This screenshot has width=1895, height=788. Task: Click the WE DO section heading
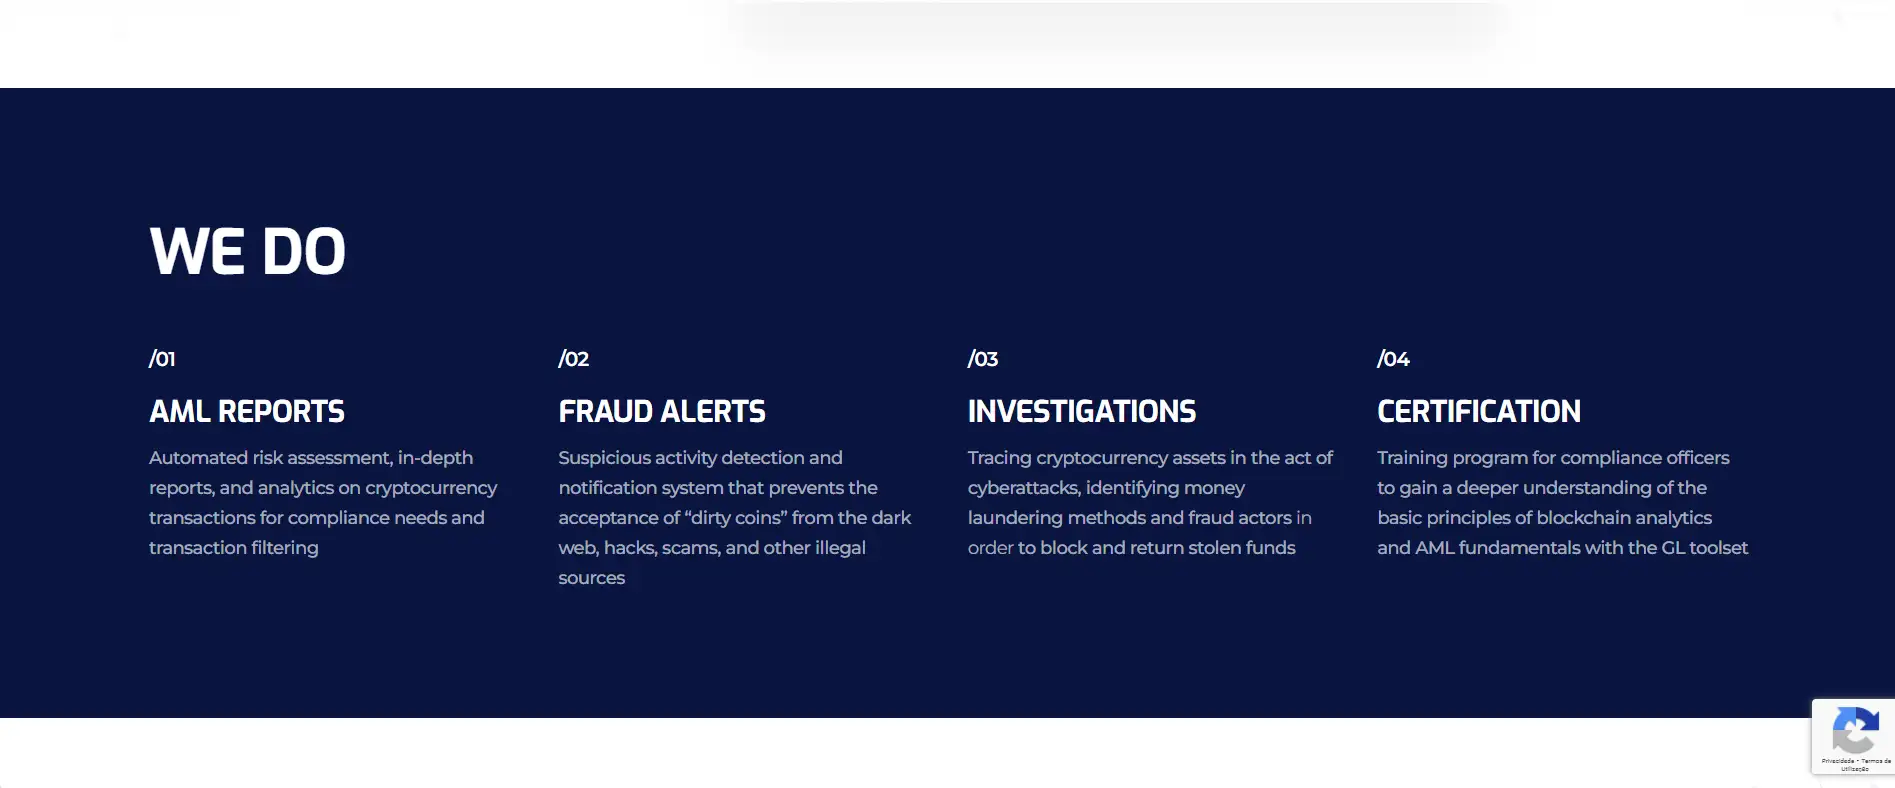[247, 251]
